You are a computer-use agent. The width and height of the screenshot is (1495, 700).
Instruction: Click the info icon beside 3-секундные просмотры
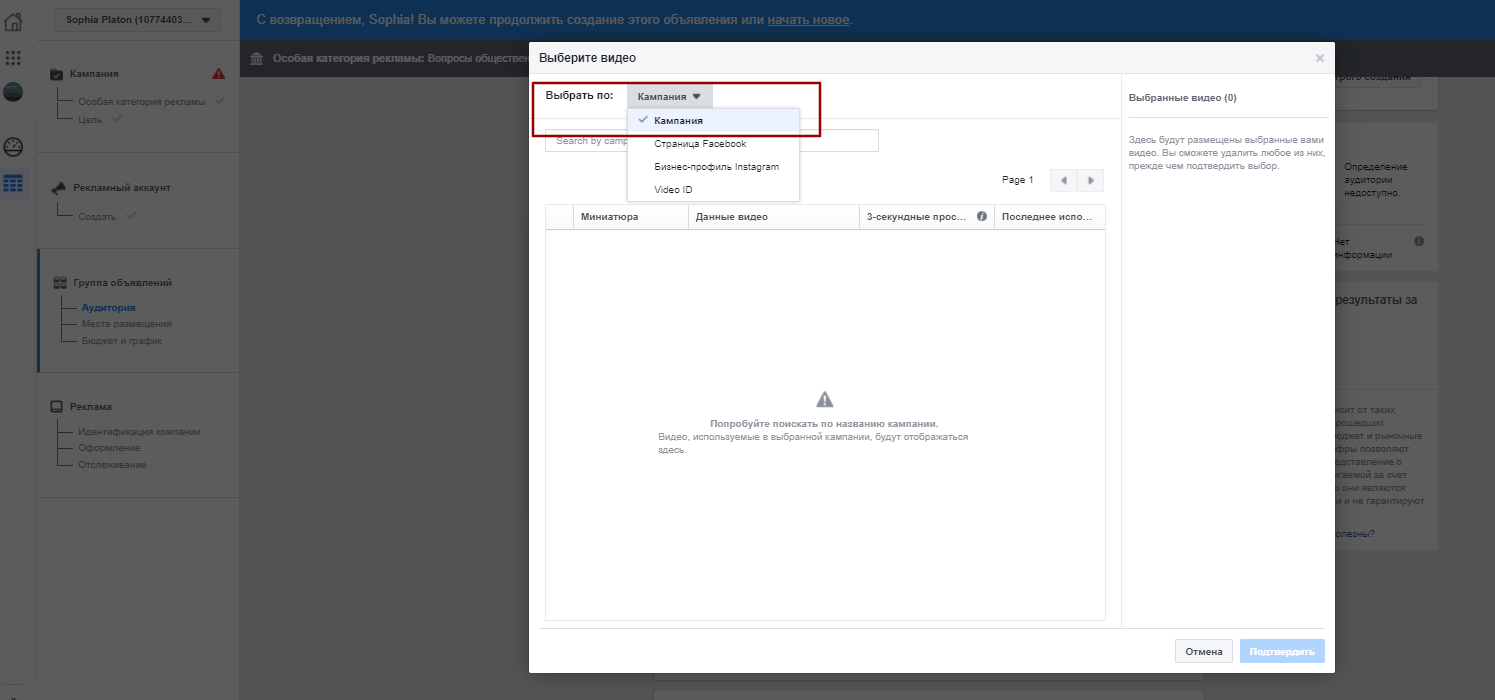coord(981,217)
